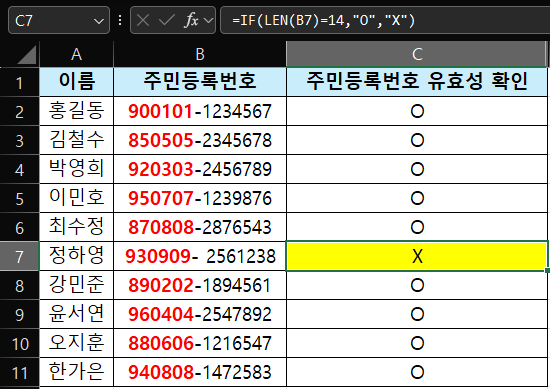Click the Cancel (X) formula icon

click(x=143, y=20)
